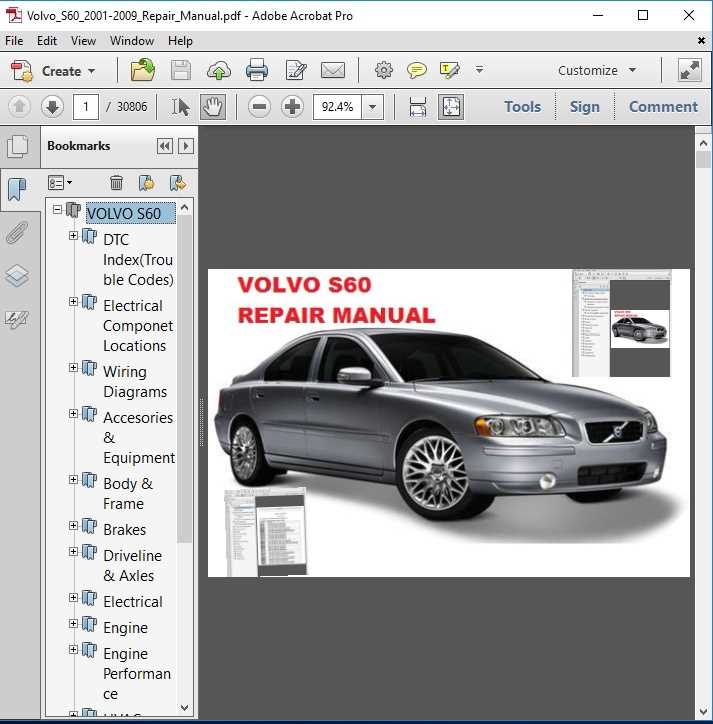Click the Zoom Out minus button

point(260,107)
